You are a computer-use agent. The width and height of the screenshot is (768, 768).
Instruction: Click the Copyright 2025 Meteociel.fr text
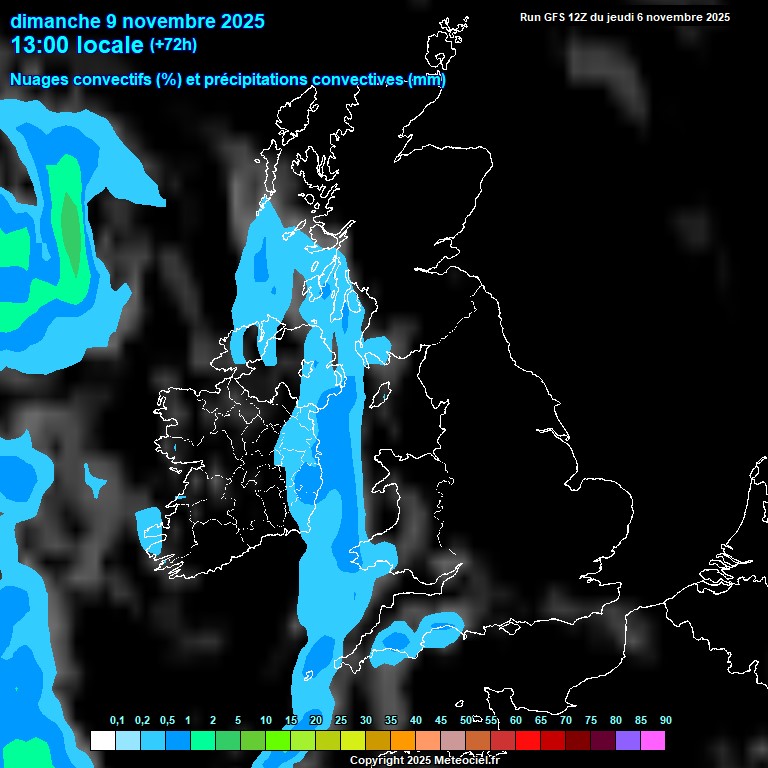(424, 761)
